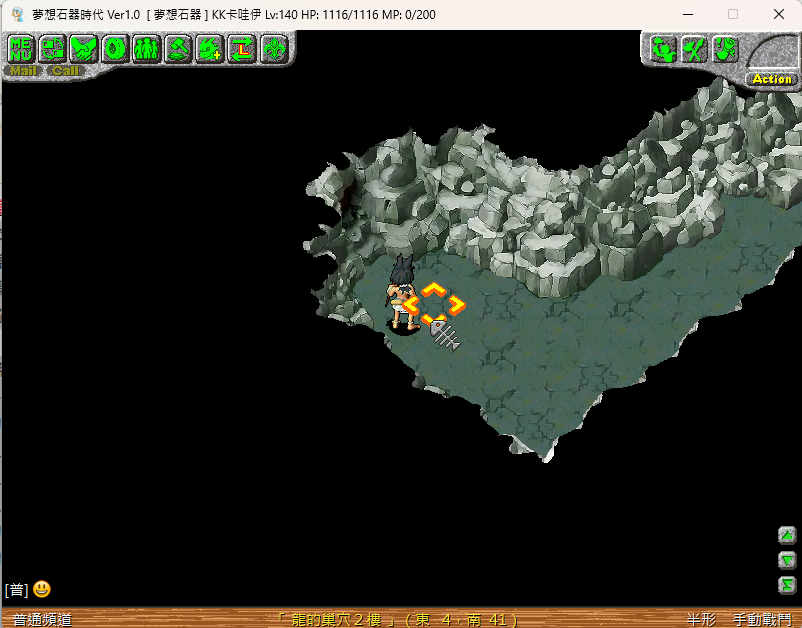Toggle the 半形 half-width input mode
802x628 pixels.
(x=702, y=619)
